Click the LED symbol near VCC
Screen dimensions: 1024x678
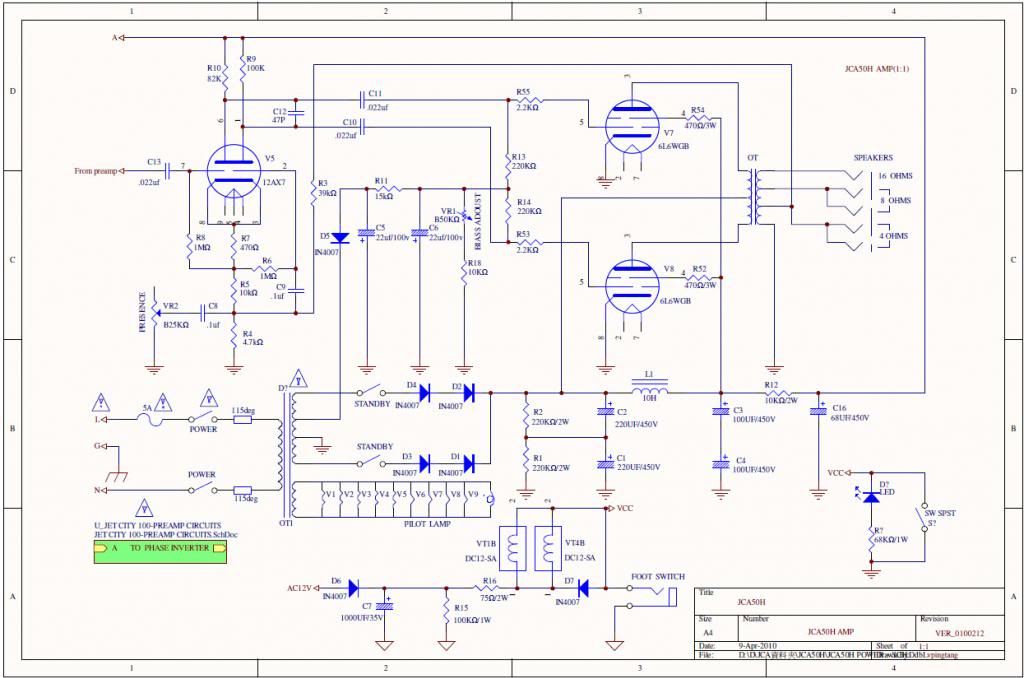point(871,496)
